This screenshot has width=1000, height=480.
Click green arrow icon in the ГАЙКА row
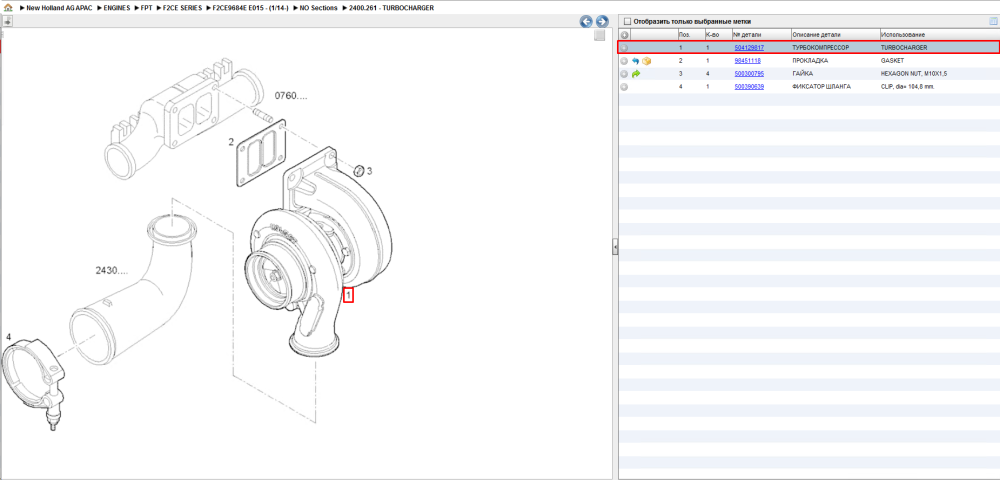tap(636, 74)
